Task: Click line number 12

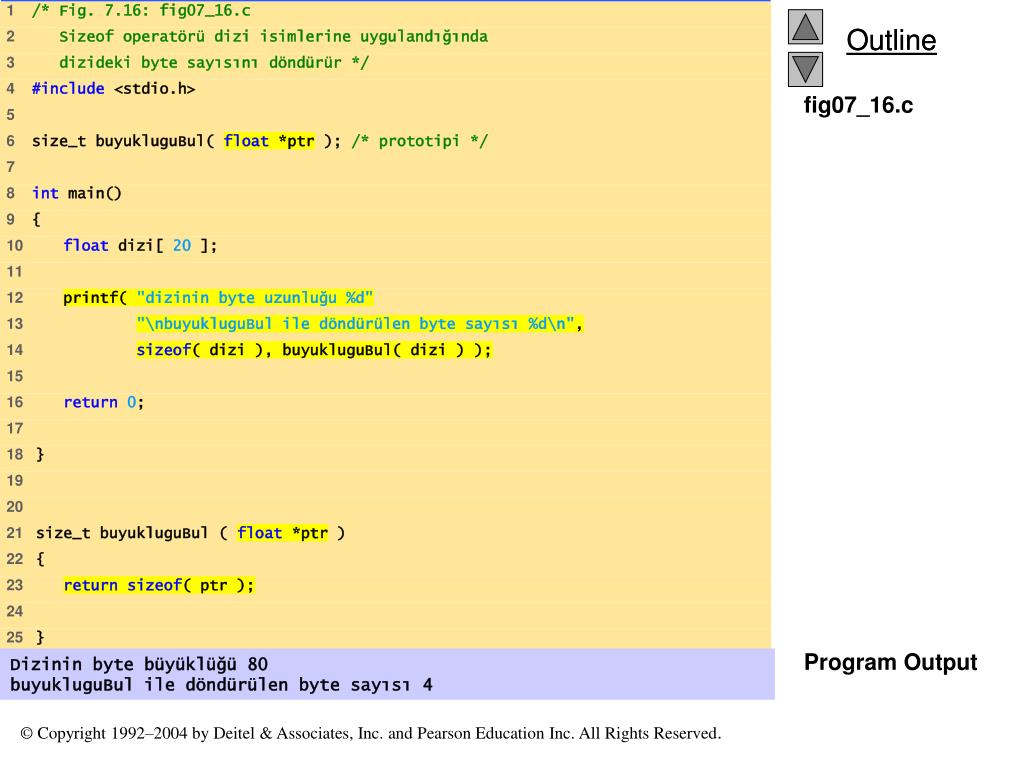Action: [x=14, y=298]
